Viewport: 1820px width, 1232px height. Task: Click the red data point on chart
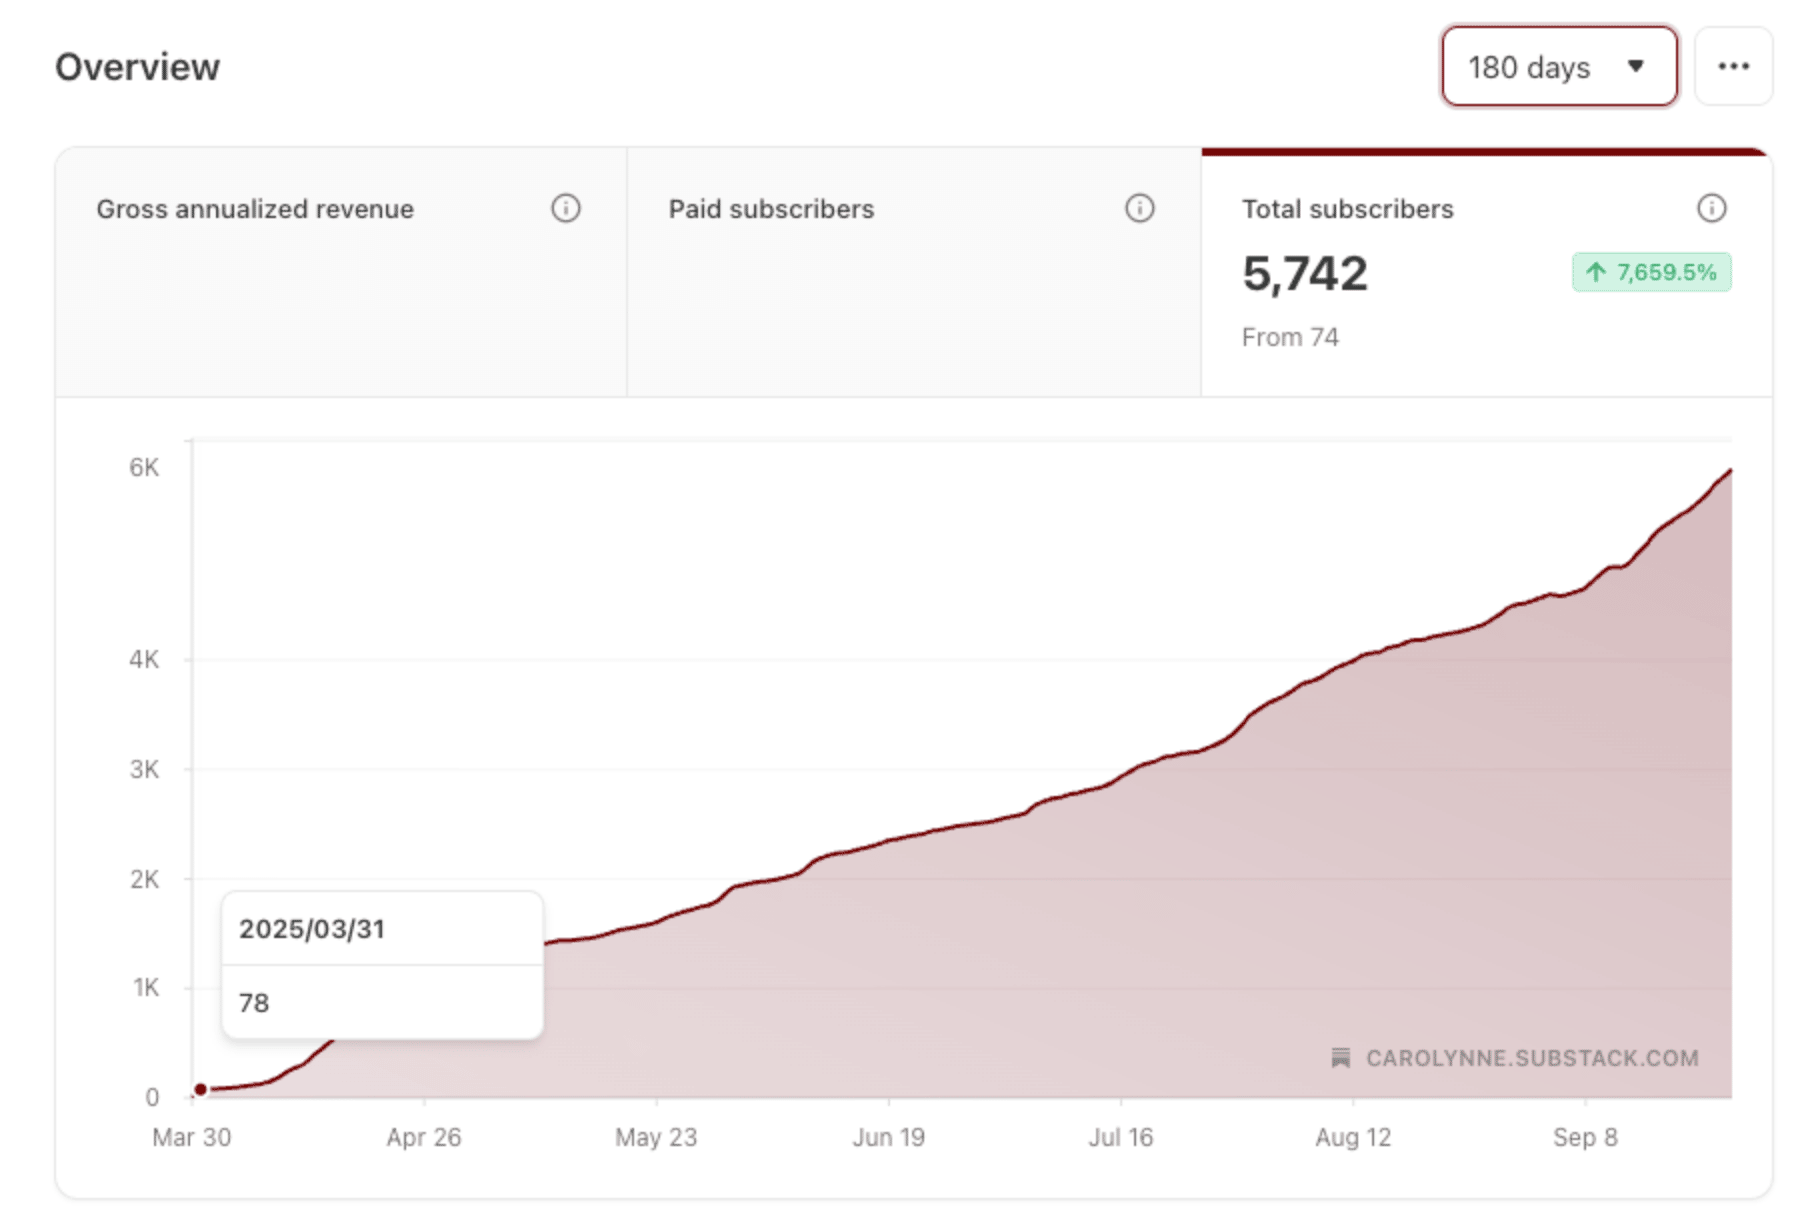click(x=201, y=1089)
